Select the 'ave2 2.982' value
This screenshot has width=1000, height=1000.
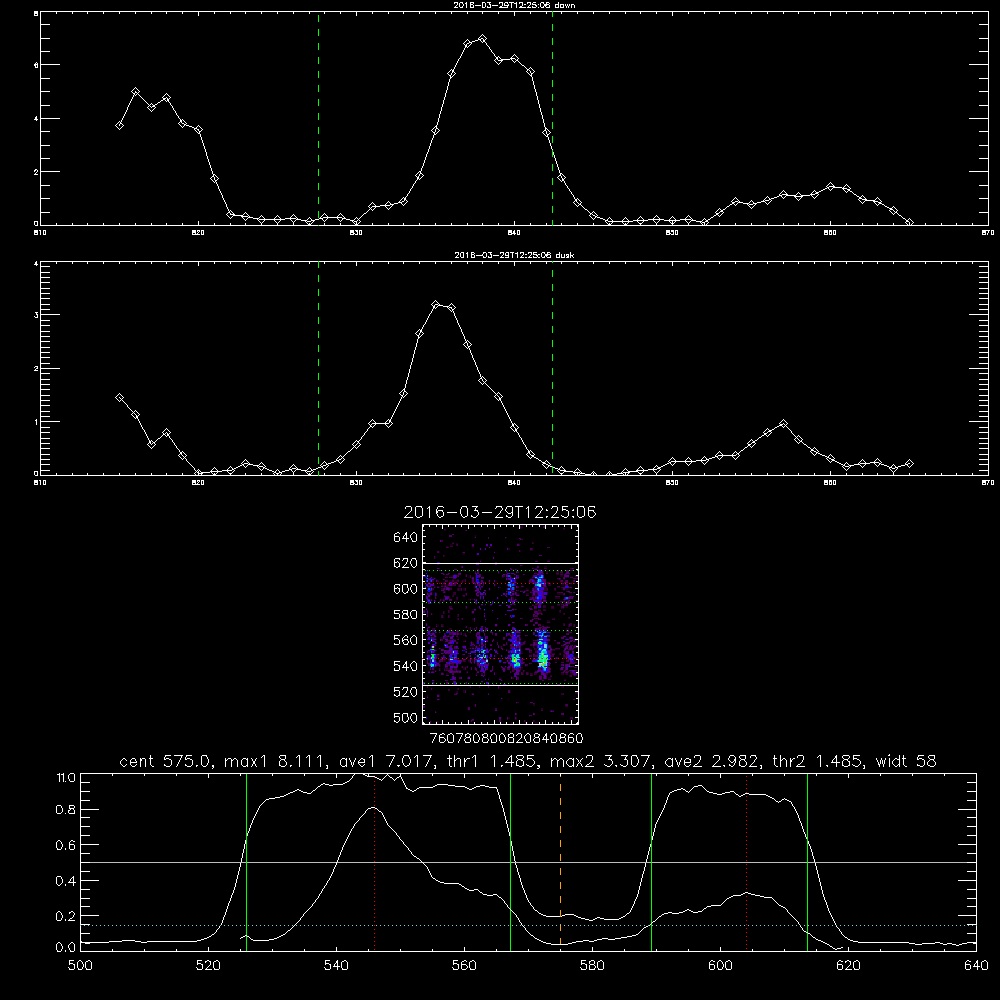point(712,761)
